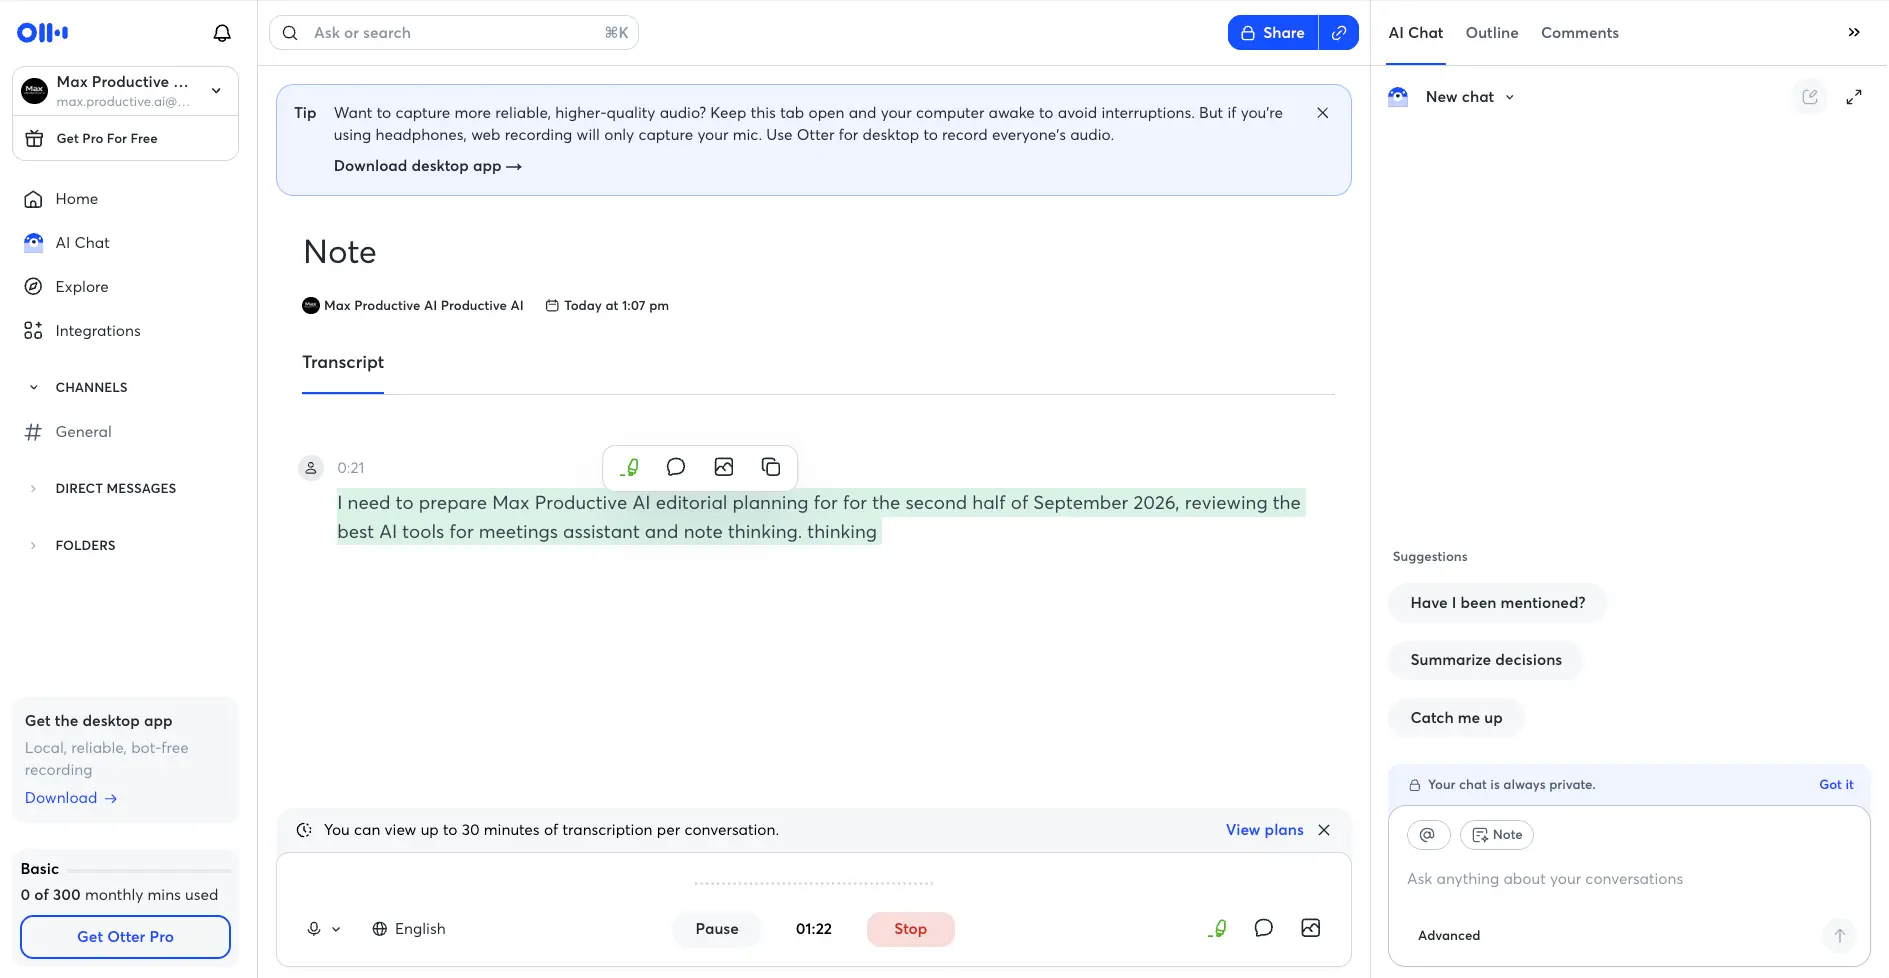1889x978 pixels.
Task: Select the Transcript tab
Action: [x=343, y=362]
